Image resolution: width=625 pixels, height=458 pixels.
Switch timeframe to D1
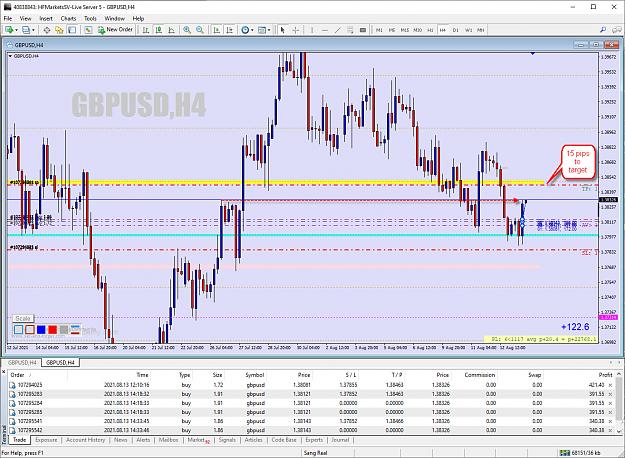tap(456, 30)
